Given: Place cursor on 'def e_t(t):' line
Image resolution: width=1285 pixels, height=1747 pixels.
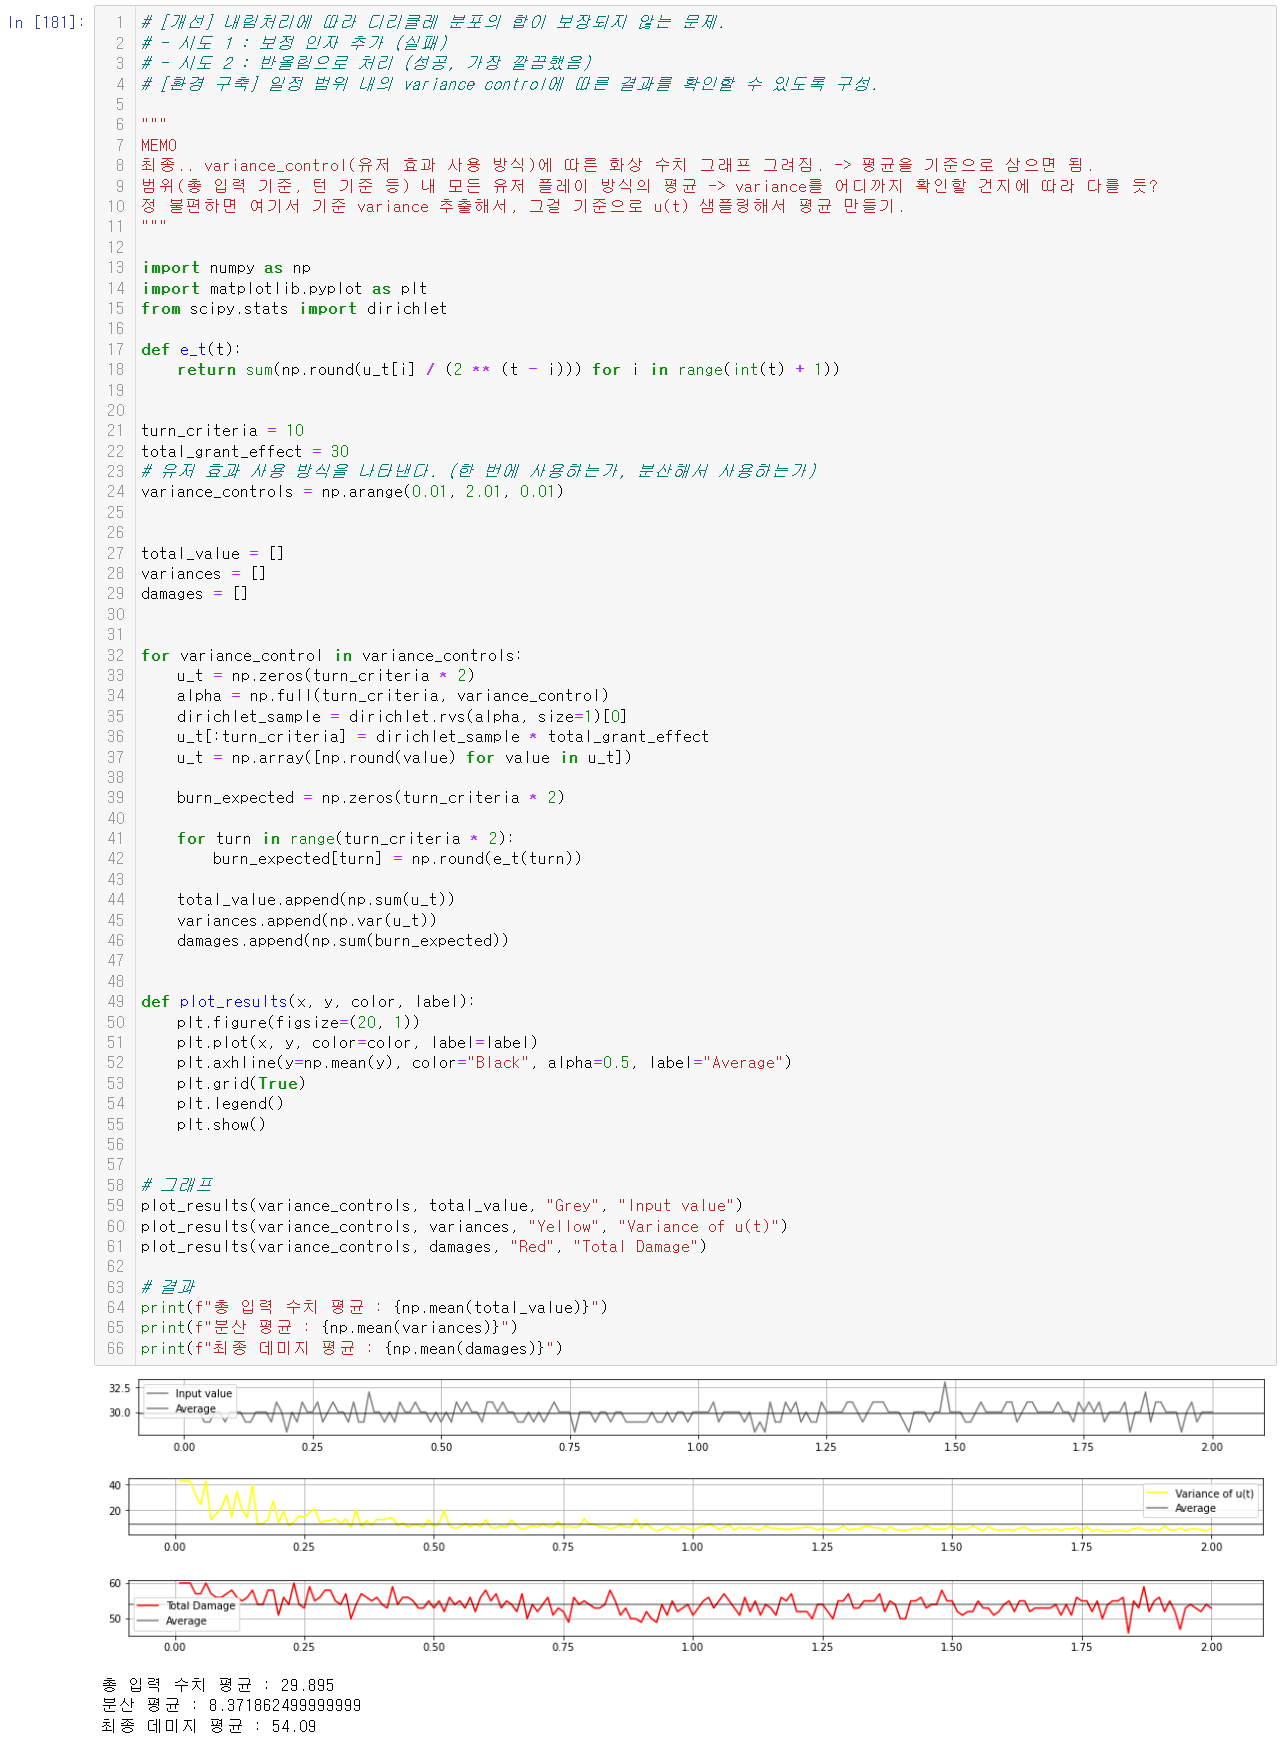Looking at the screenshot, I should [190, 349].
